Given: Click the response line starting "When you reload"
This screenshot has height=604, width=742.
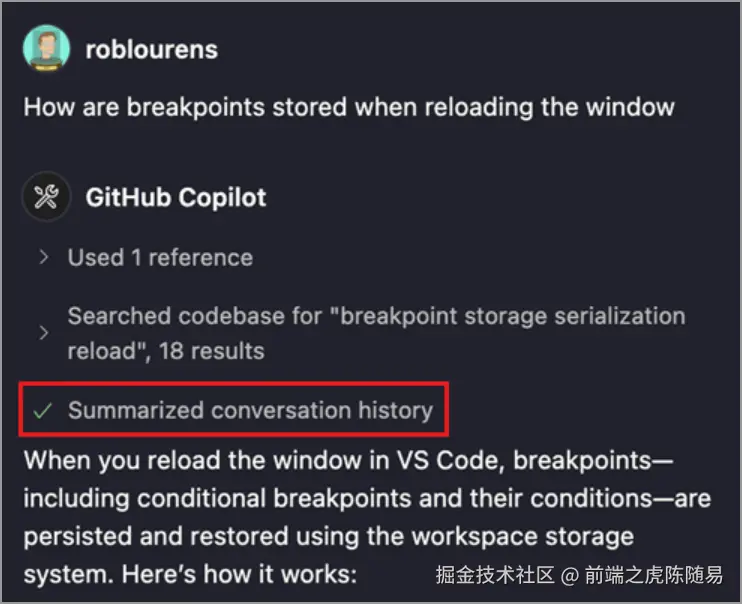Looking at the screenshot, I should (348, 460).
